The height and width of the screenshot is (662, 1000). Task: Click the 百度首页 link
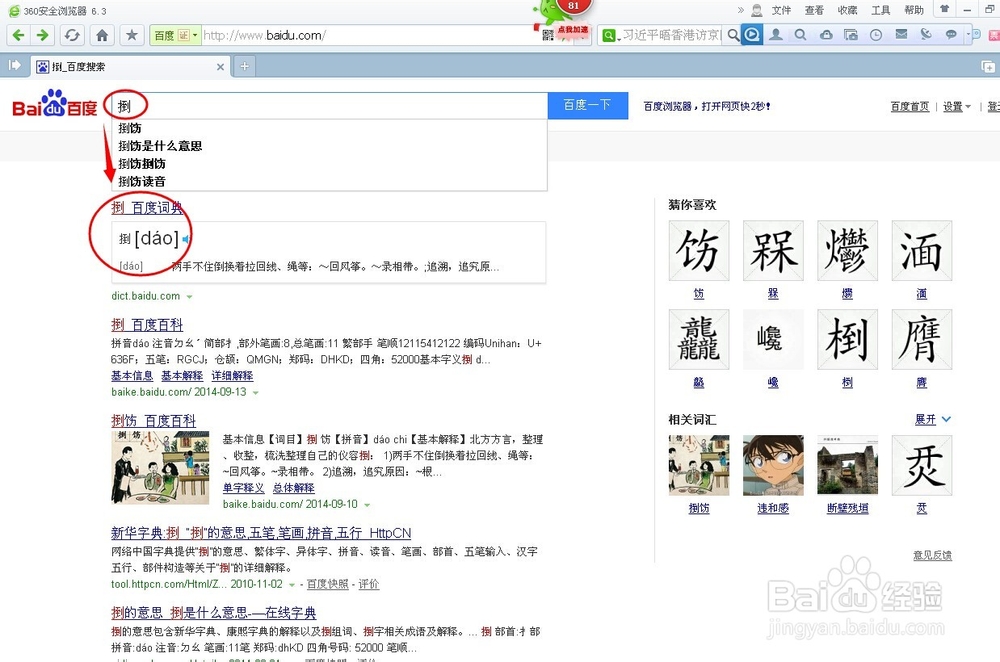pos(909,107)
